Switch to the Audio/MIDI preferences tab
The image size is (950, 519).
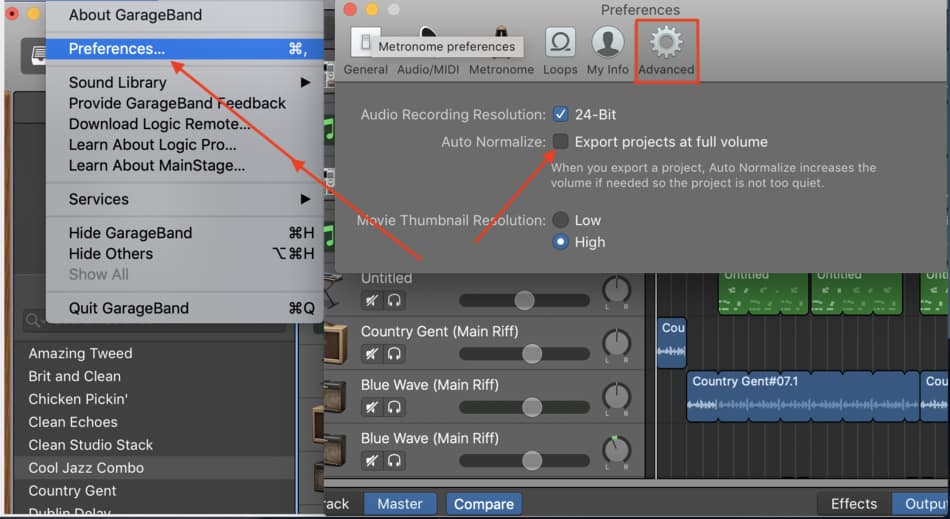[428, 69]
